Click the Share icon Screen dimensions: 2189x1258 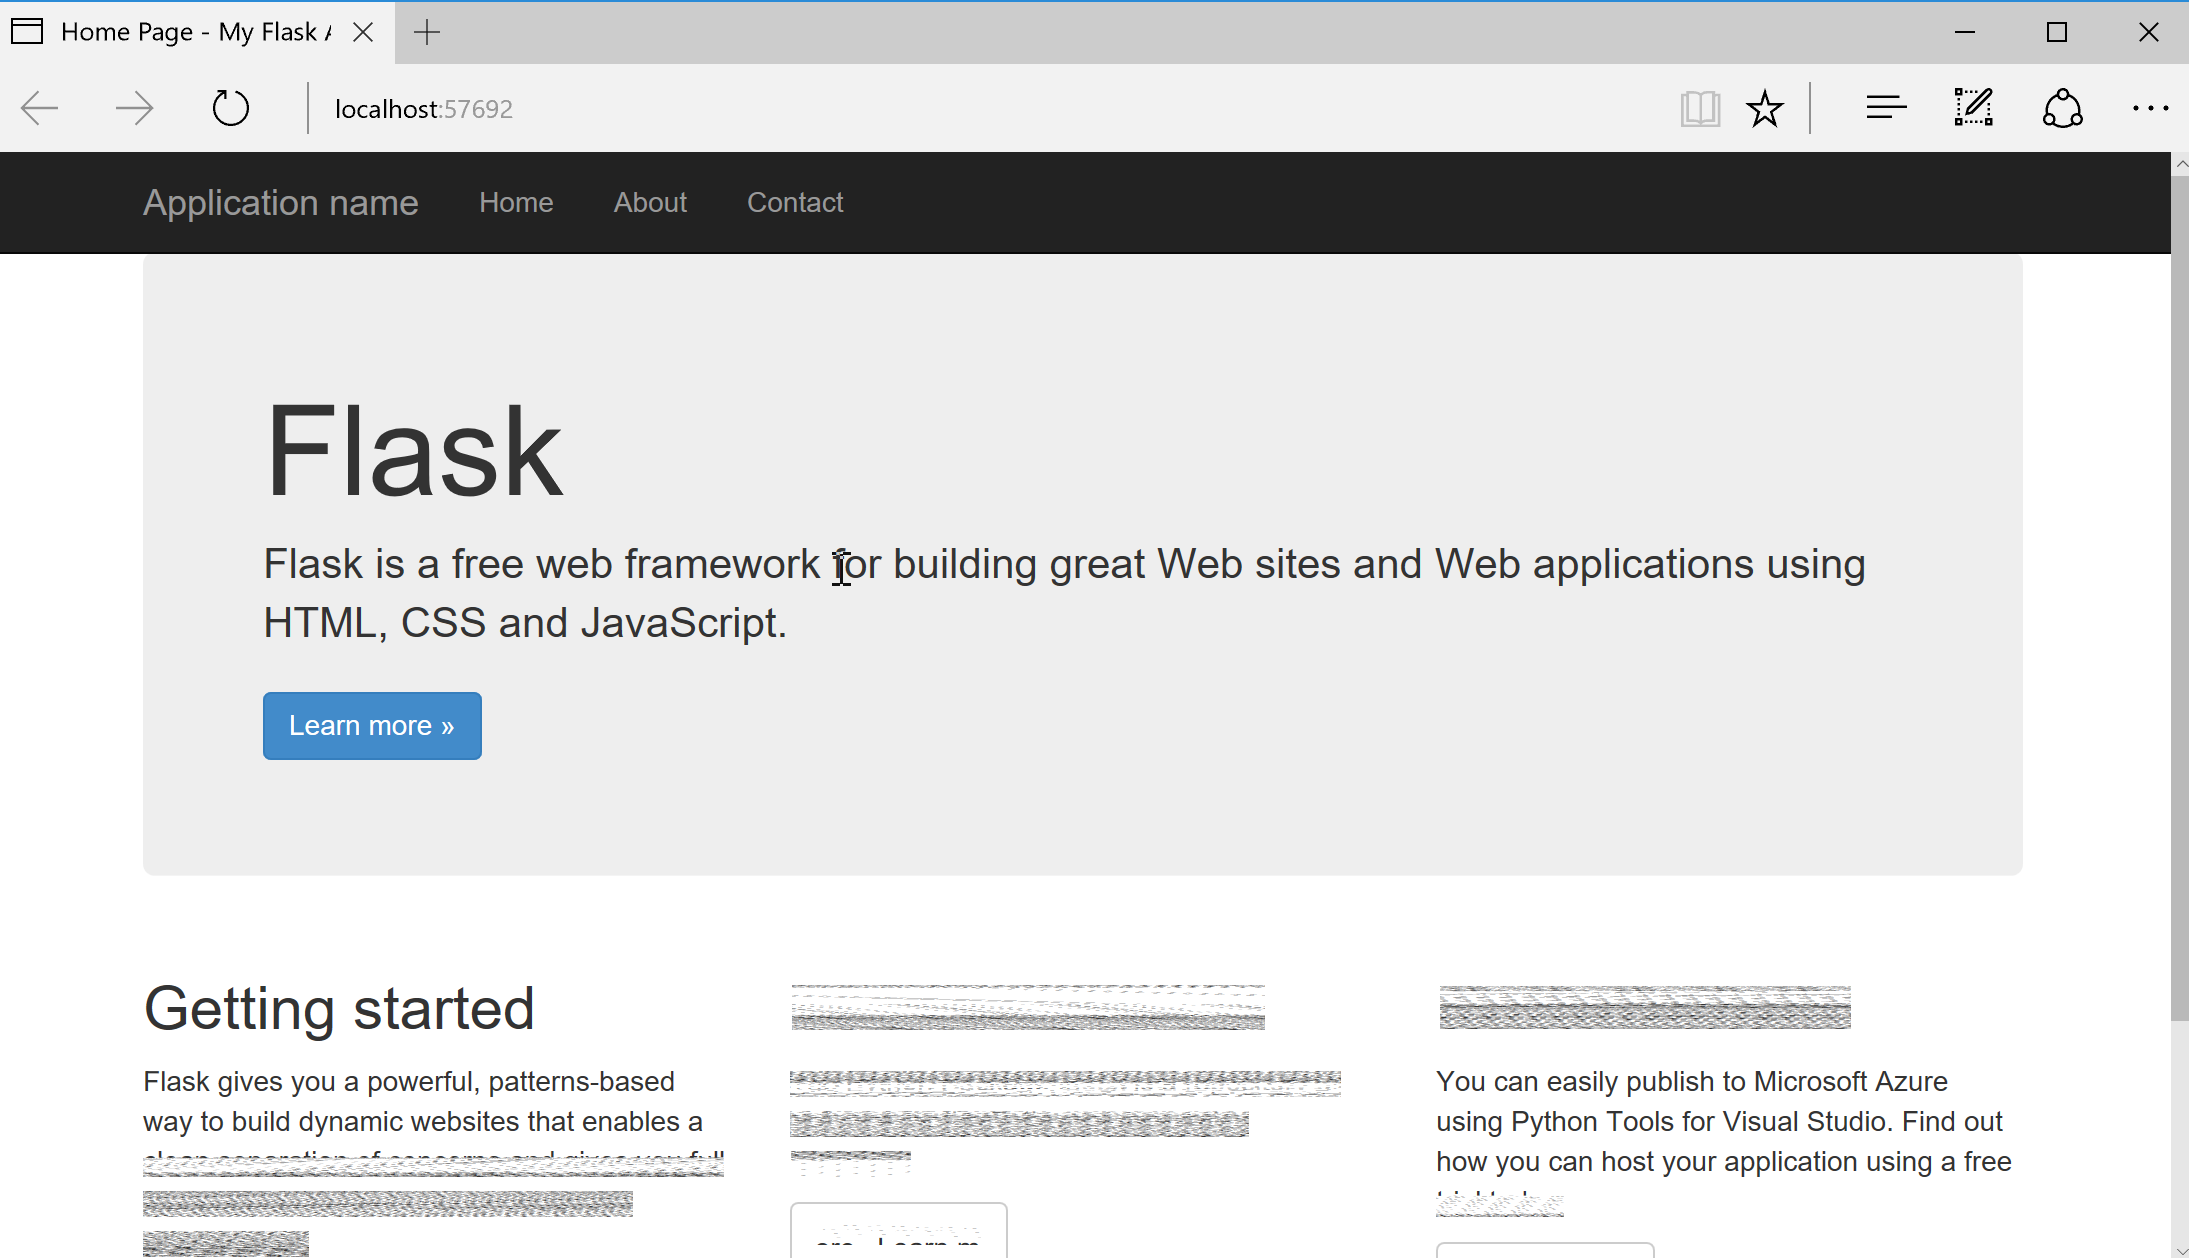click(x=2062, y=108)
